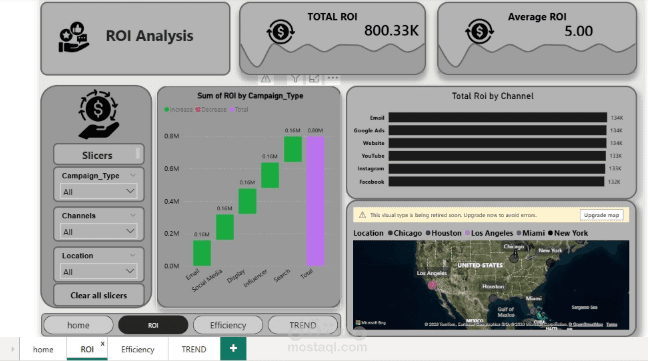Click the chevron beside Channels header
Screen dimensions: 656x361
[133, 215]
